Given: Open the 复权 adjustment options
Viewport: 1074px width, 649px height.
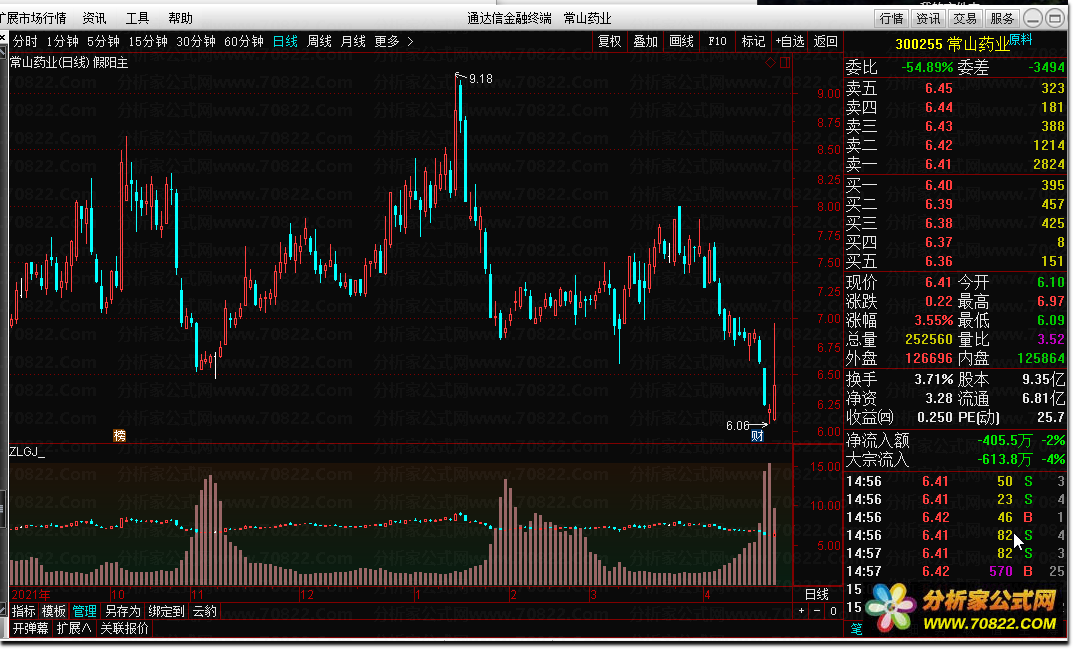Looking at the screenshot, I should tap(610, 42).
